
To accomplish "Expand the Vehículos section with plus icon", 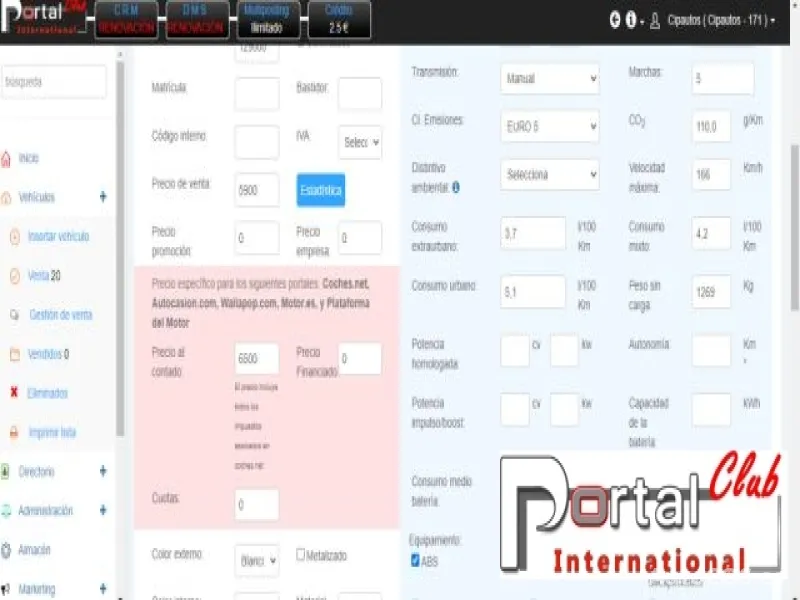I will [103, 197].
